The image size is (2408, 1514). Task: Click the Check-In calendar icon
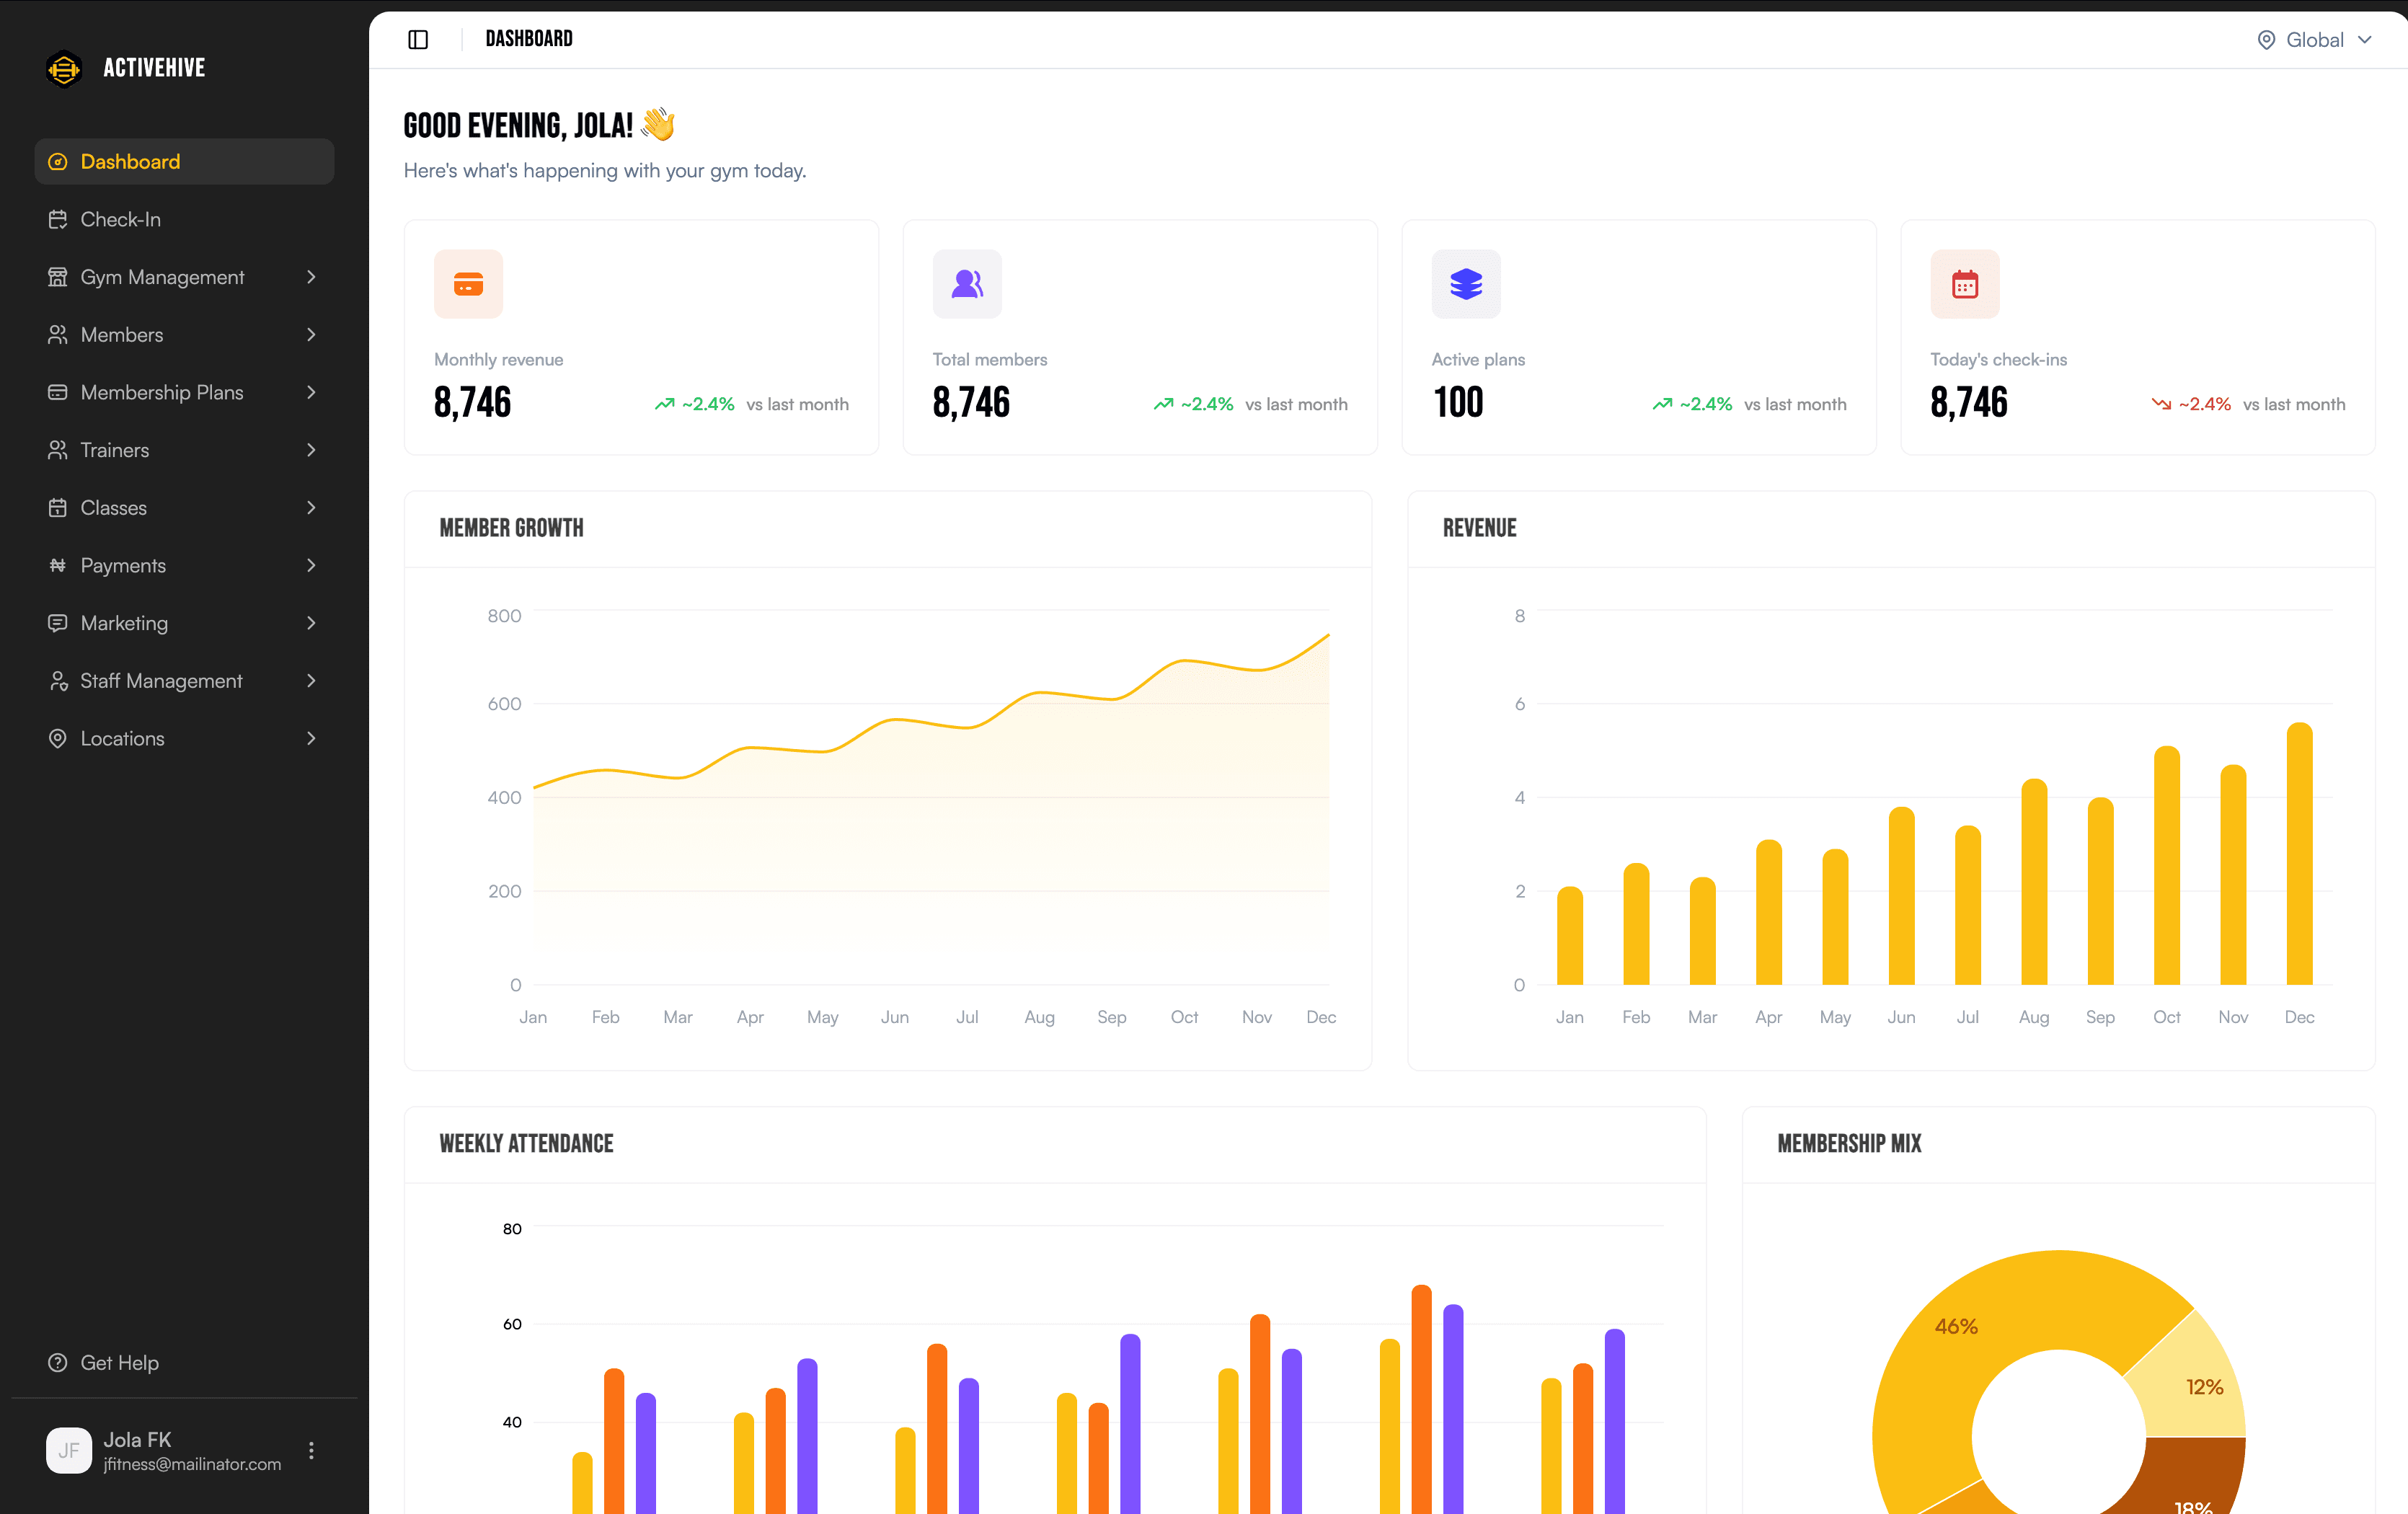pyautogui.click(x=58, y=220)
